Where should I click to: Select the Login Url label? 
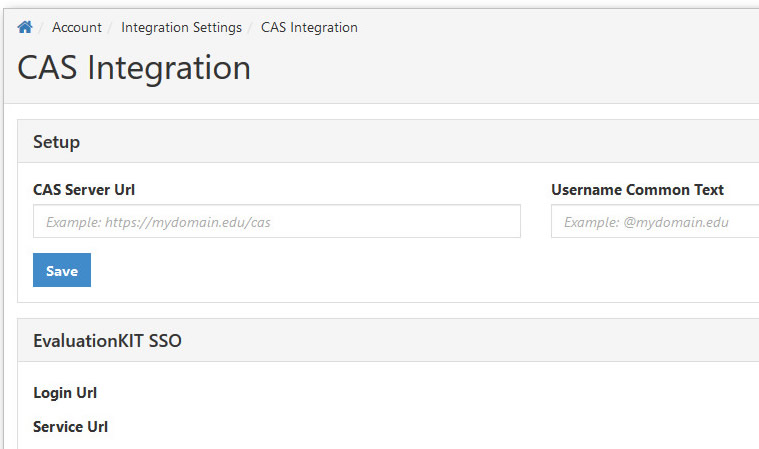pyautogui.click(x=65, y=392)
